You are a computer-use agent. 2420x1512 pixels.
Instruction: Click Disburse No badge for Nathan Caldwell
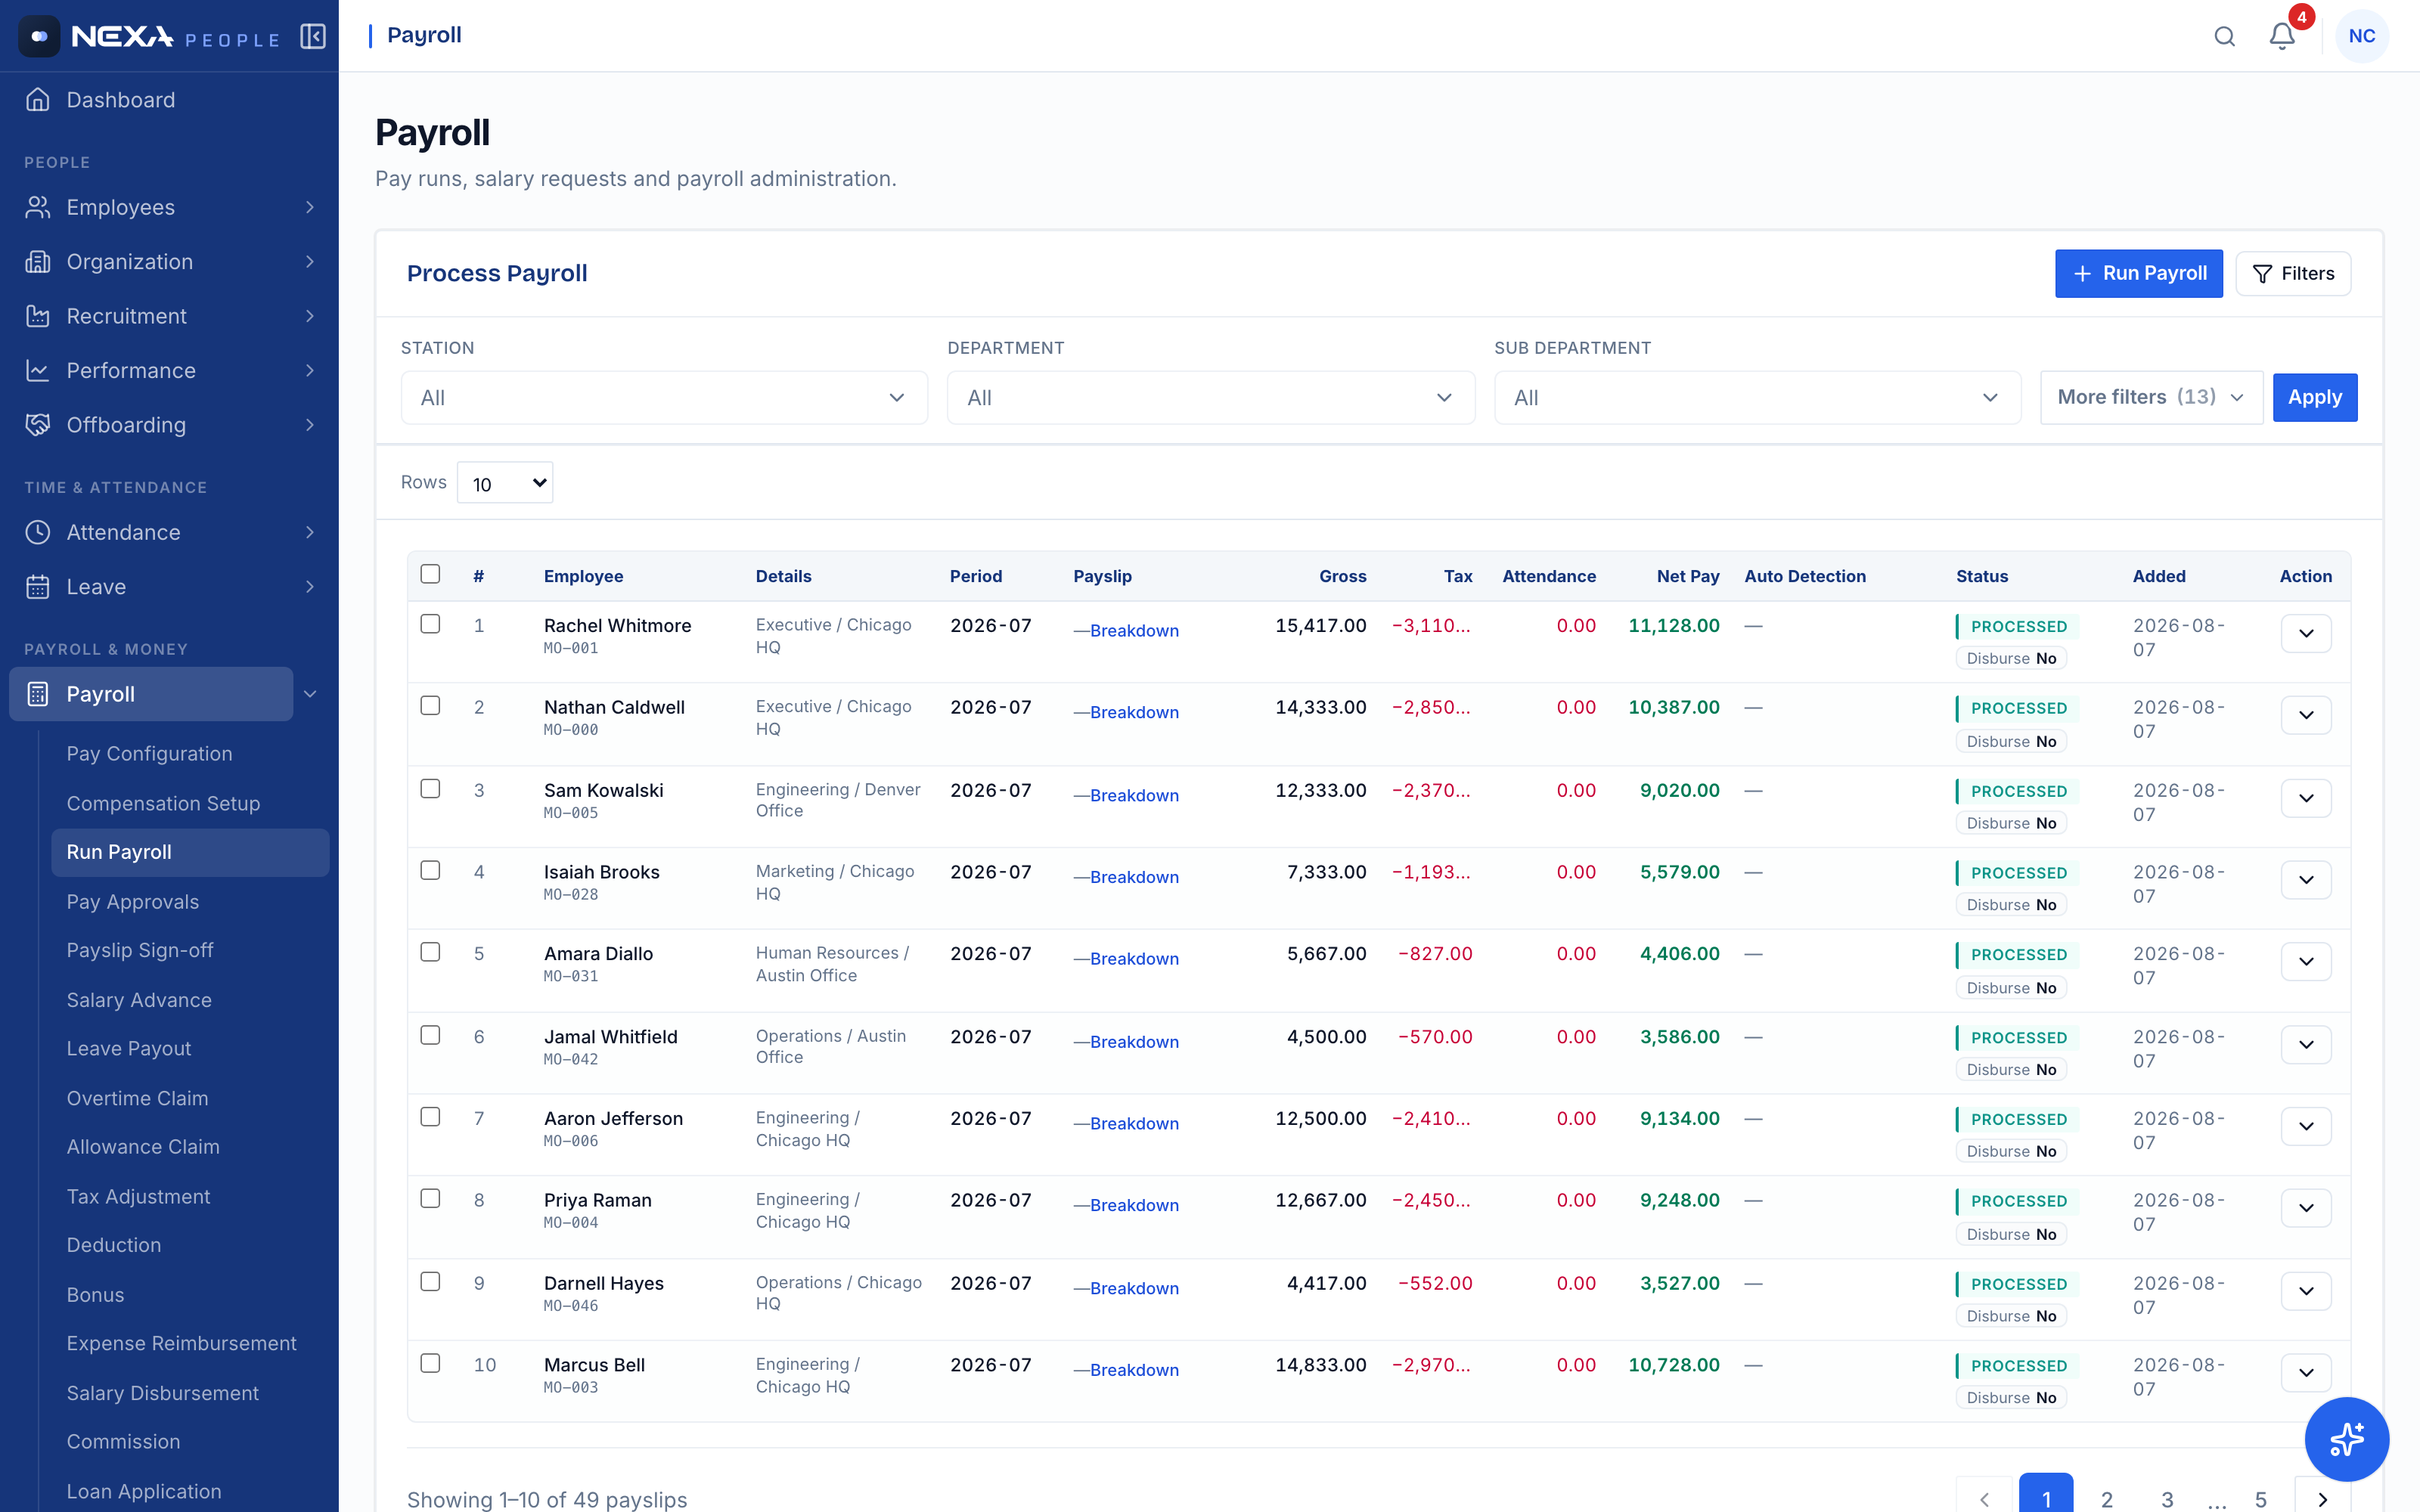(x=2011, y=742)
